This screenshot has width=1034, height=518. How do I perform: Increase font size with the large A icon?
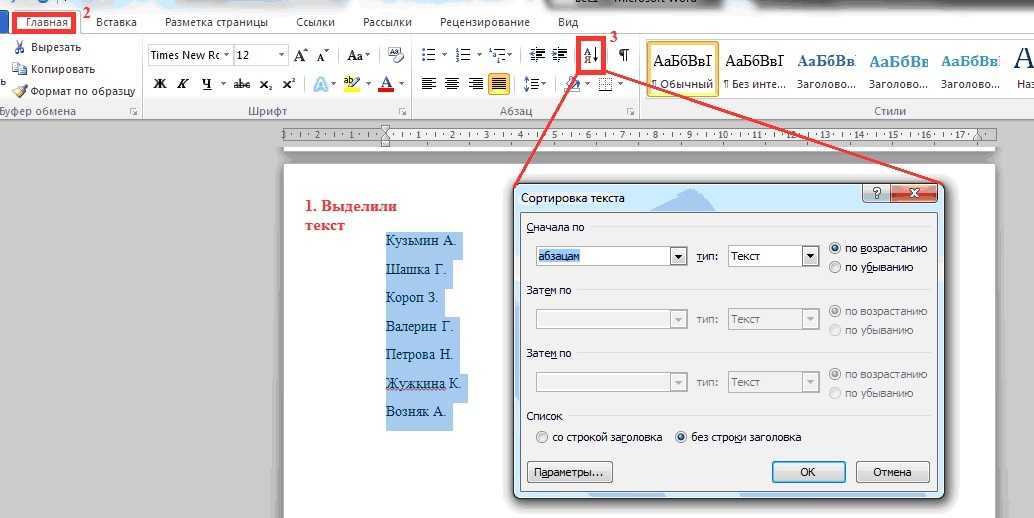(x=301, y=55)
